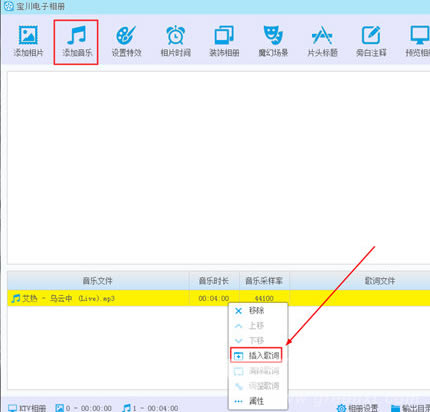
Task: Open 魔幻场景 theater masks tool
Action: (273, 41)
